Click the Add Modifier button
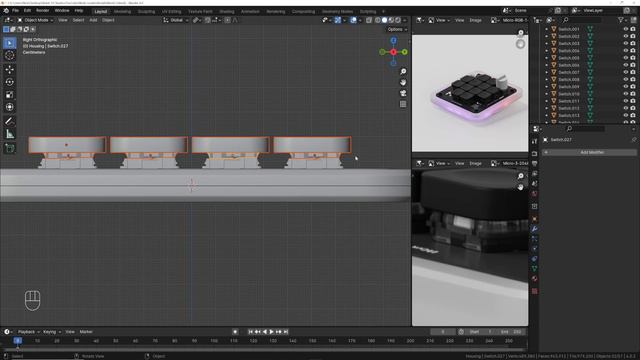 [x=589, y=152]
